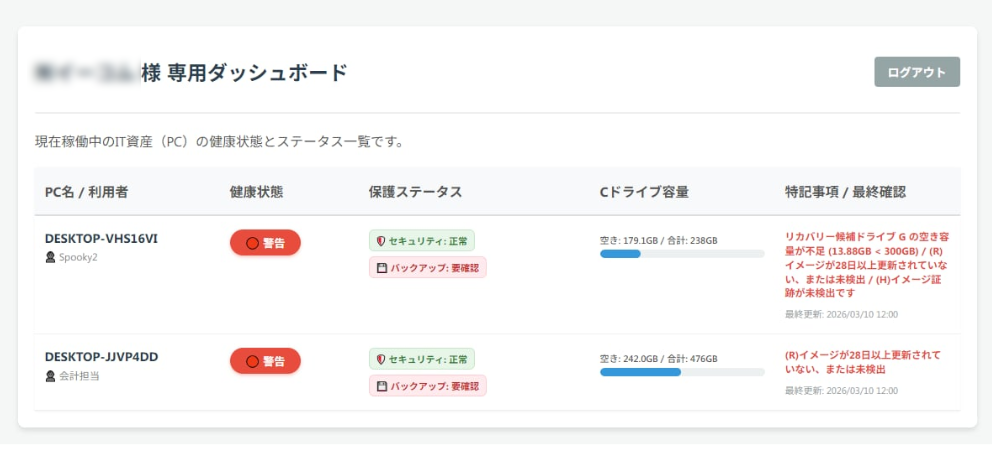
Task: Click the shield icon in DESKTOP-VHS16VI security badge
Action: [x=380, y=241]
